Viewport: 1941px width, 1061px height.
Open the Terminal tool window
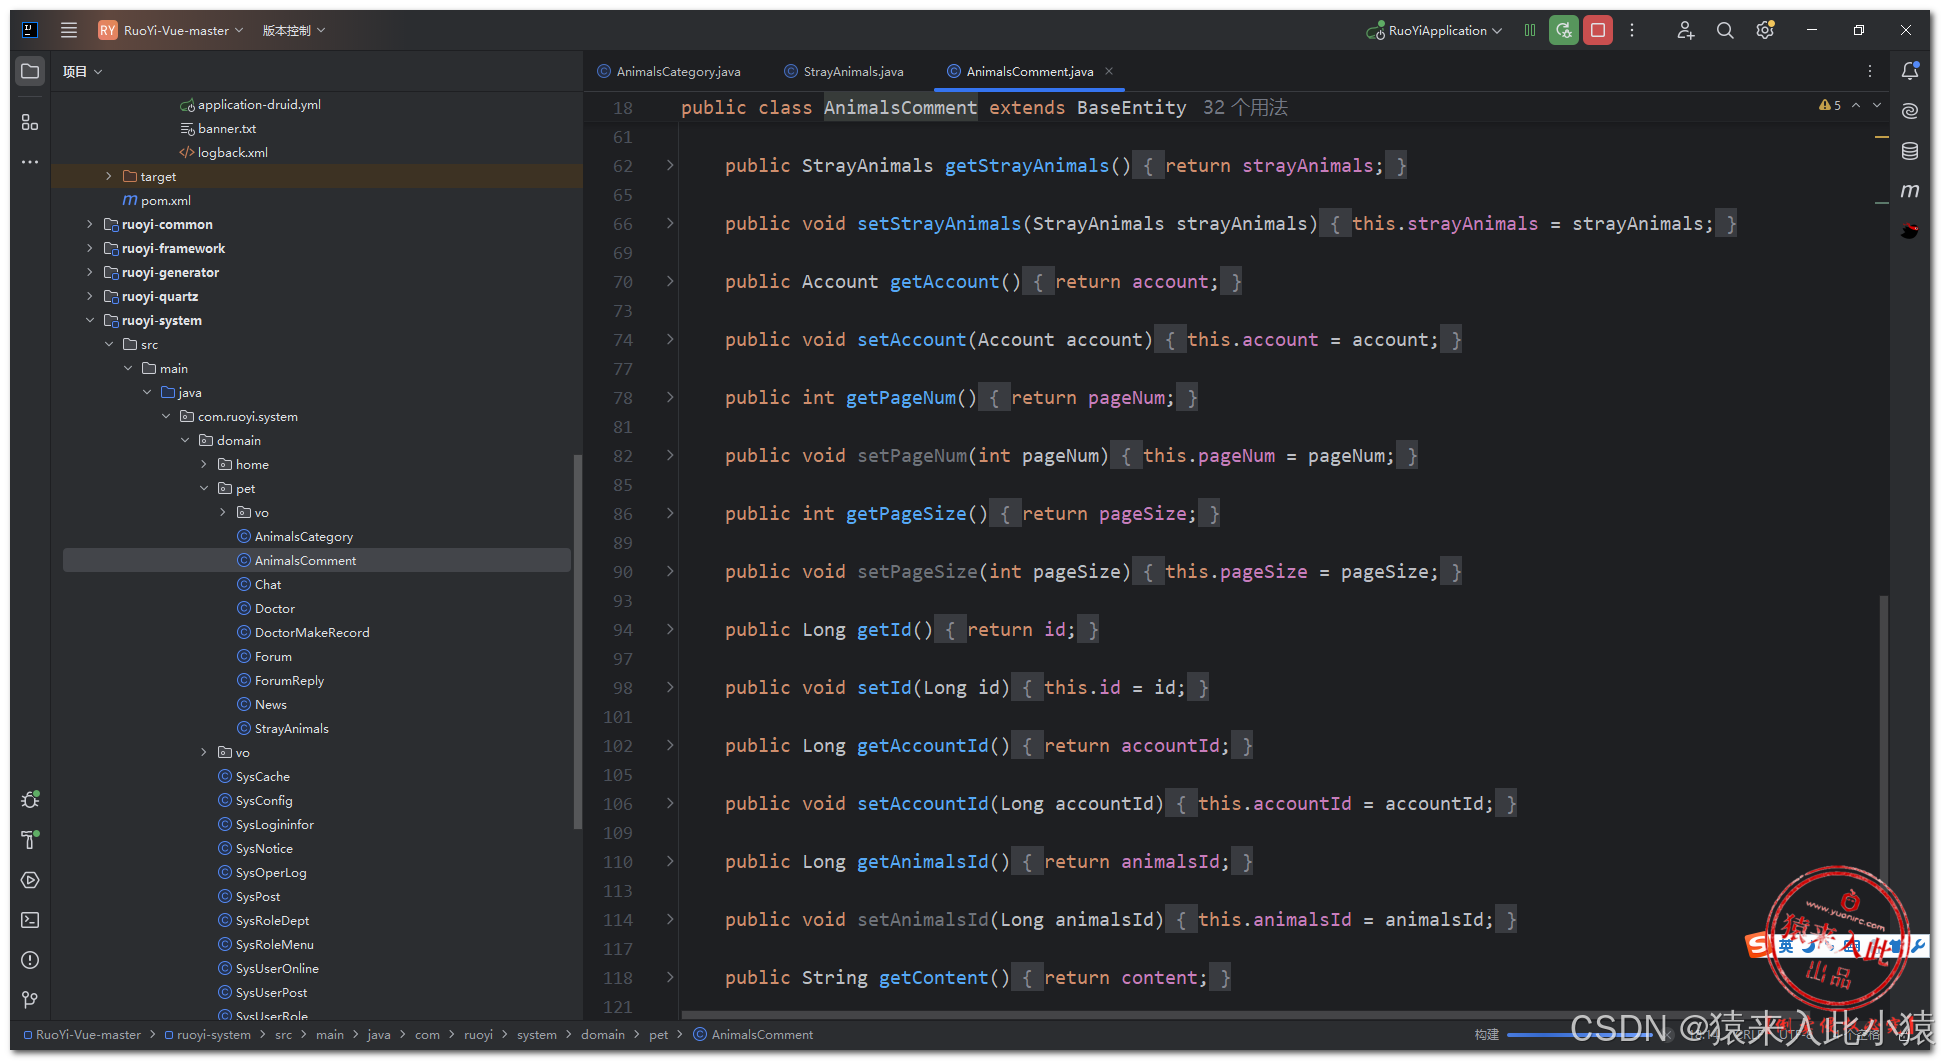click(30, 920)
